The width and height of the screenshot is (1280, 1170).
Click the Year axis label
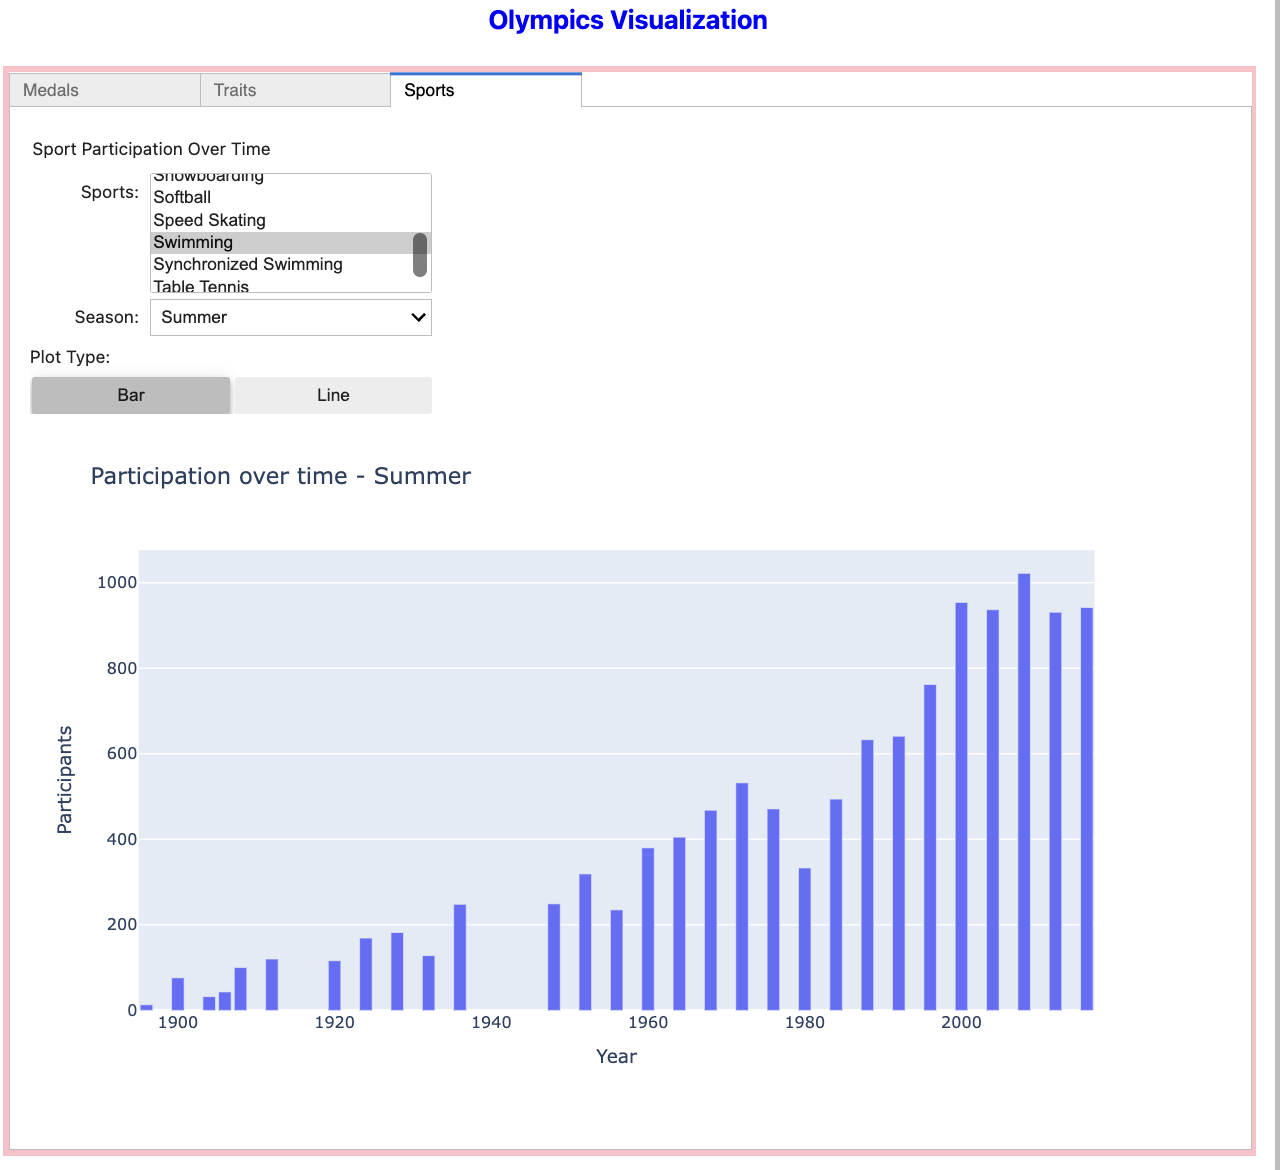[x=616, y=1056]
